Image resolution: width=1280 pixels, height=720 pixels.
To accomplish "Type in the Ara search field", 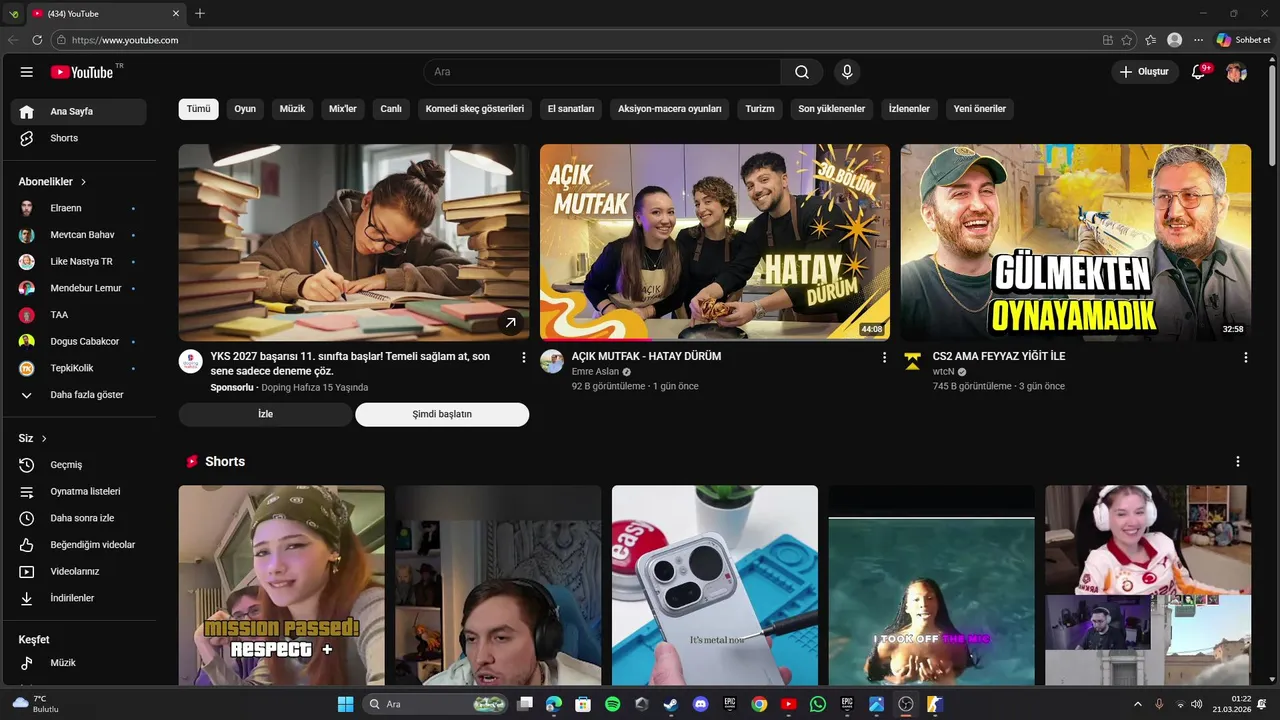I will (x=602, y=72).
